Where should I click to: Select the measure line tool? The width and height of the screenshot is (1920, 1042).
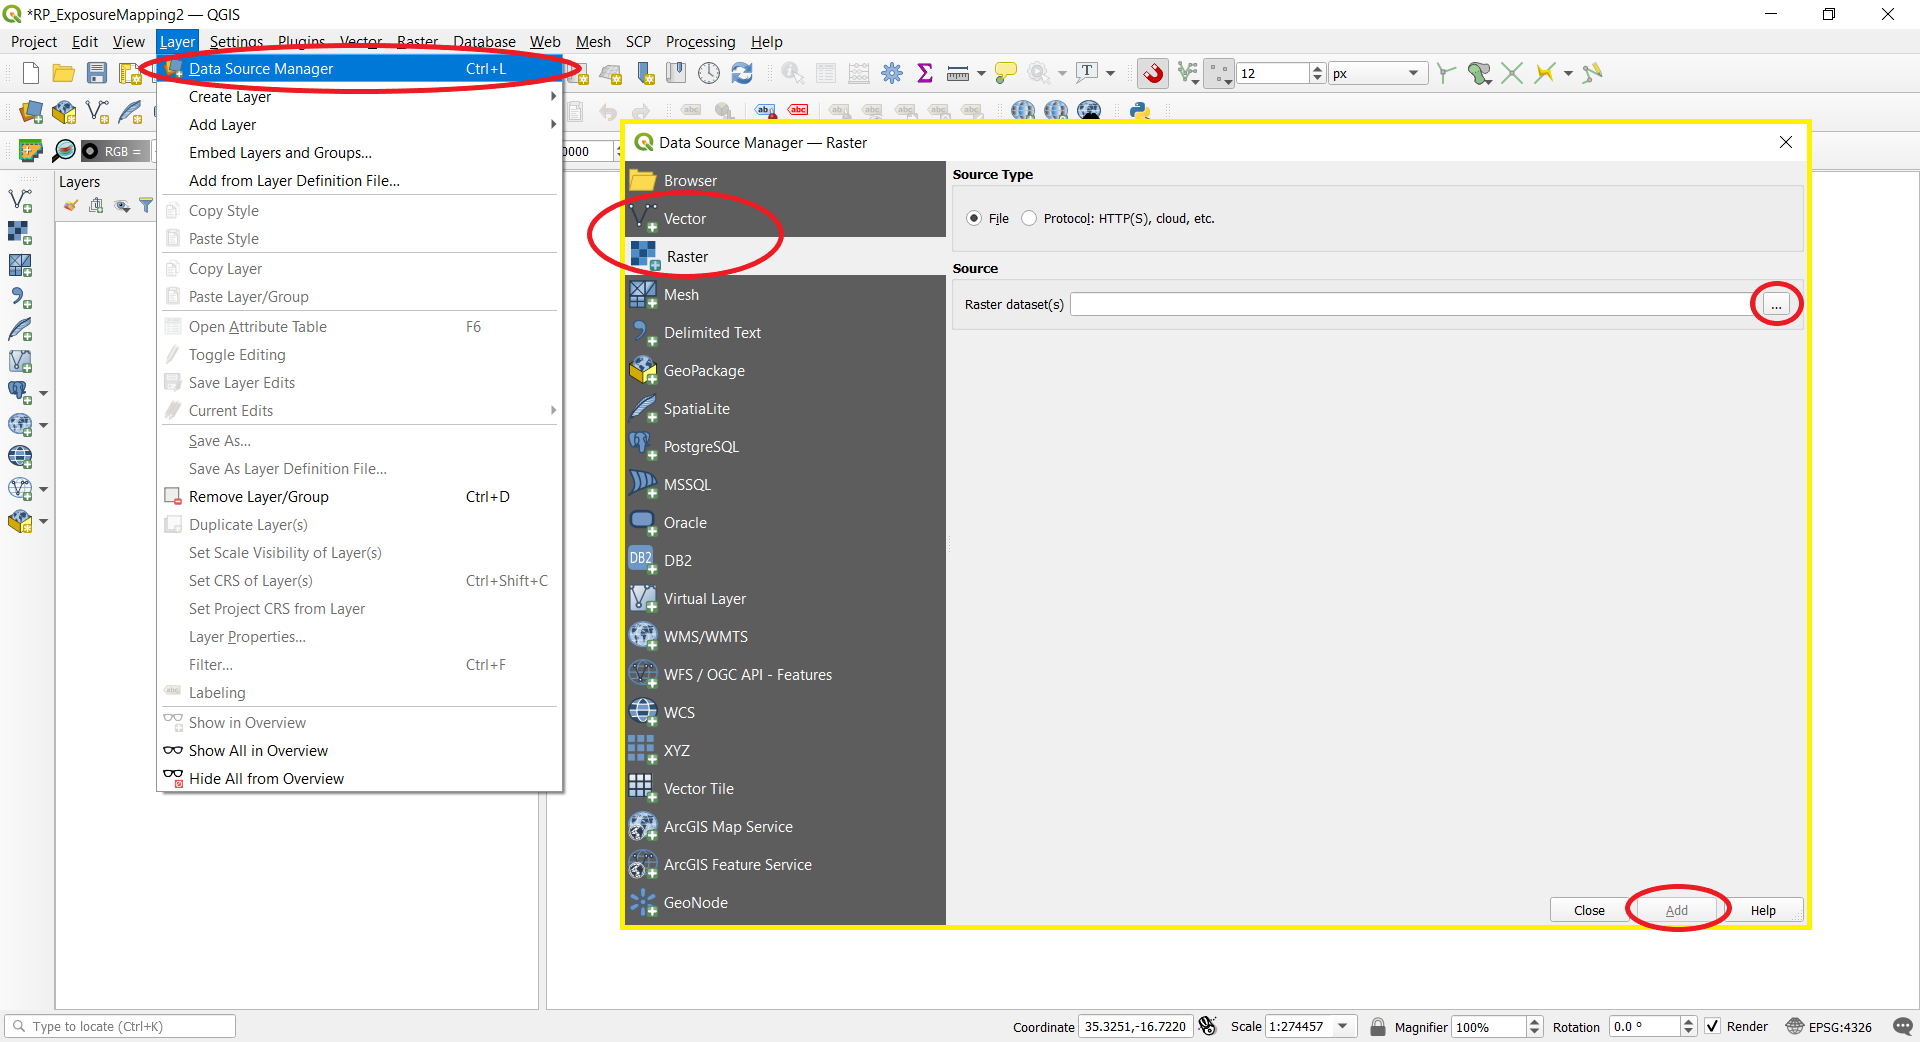[x=957, y=73]
